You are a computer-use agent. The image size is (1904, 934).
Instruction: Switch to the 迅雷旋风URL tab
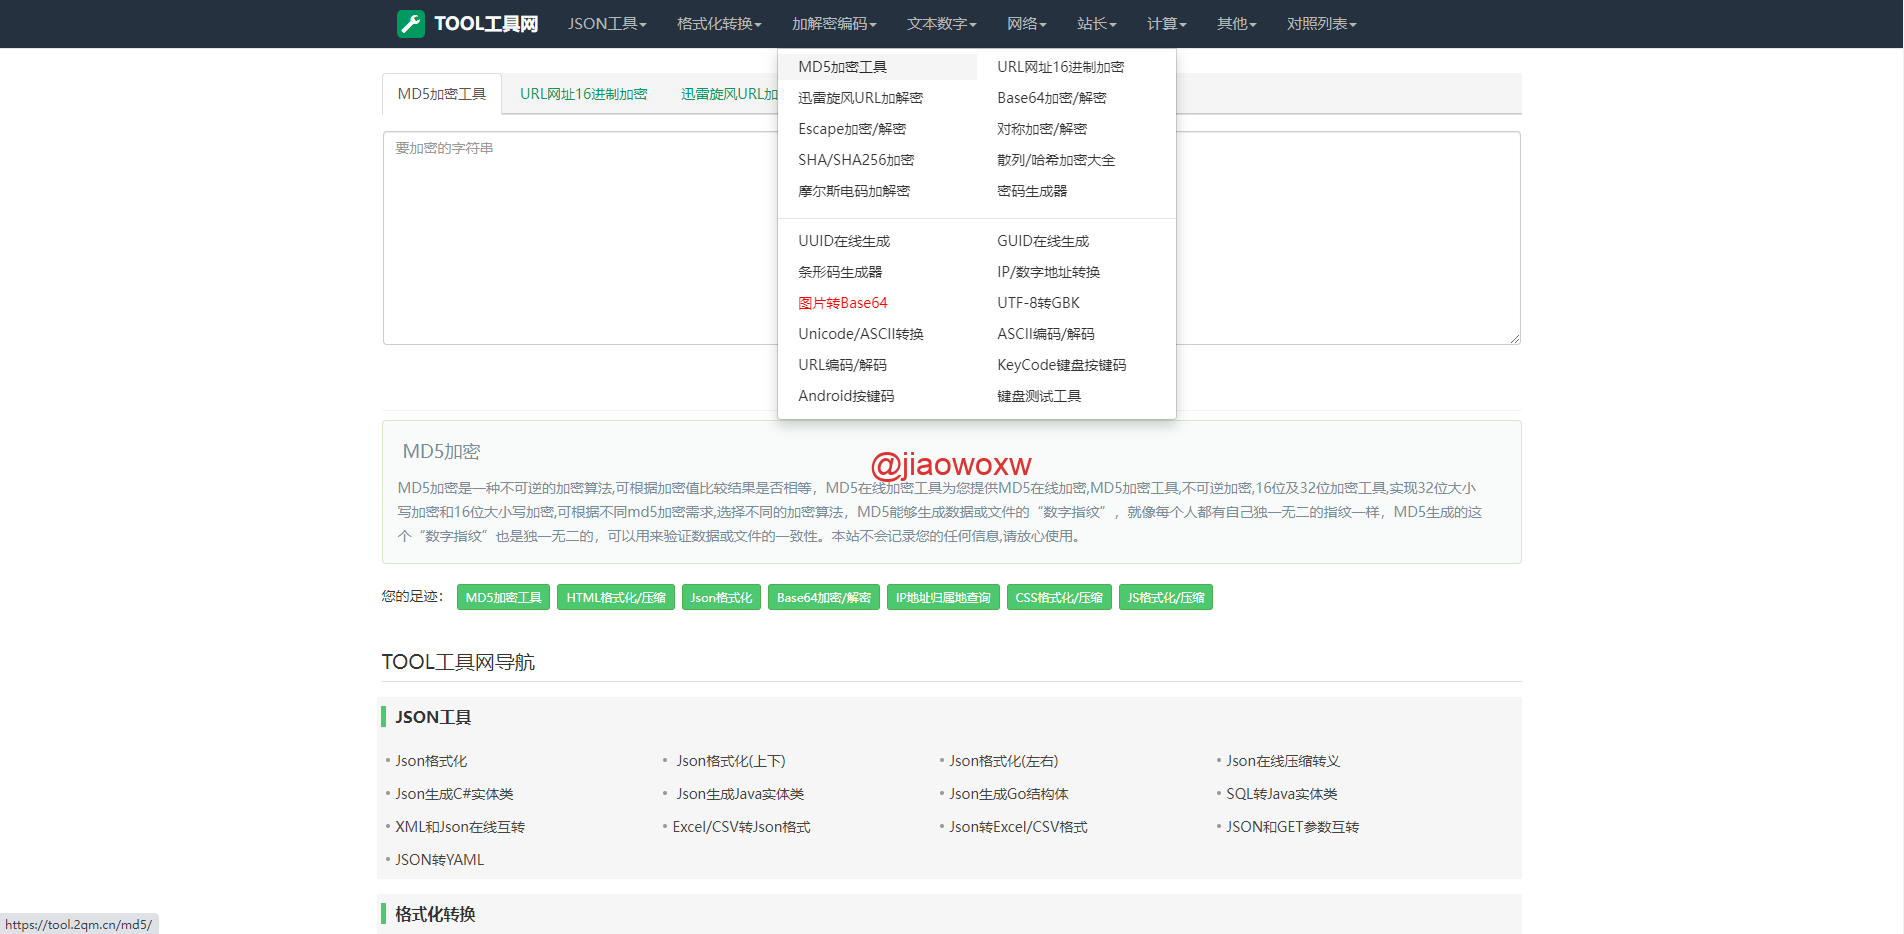[x=729, y=94]
